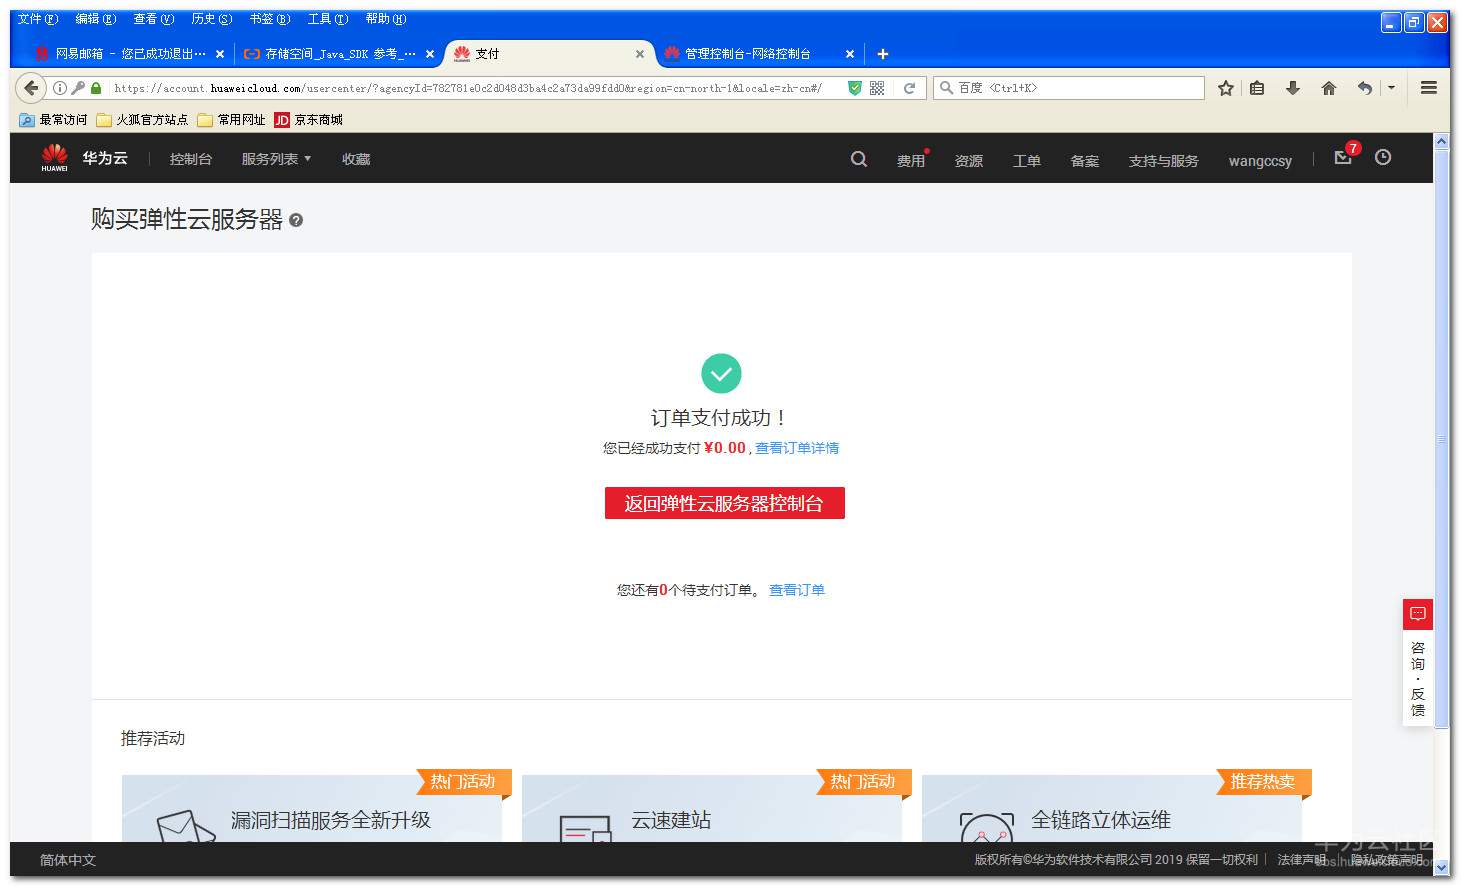The height and width of the screenshot is (887, 1461).
Task: Reload the page with the refresh icon
Action: pyautogui.click(x=909, y=88)
